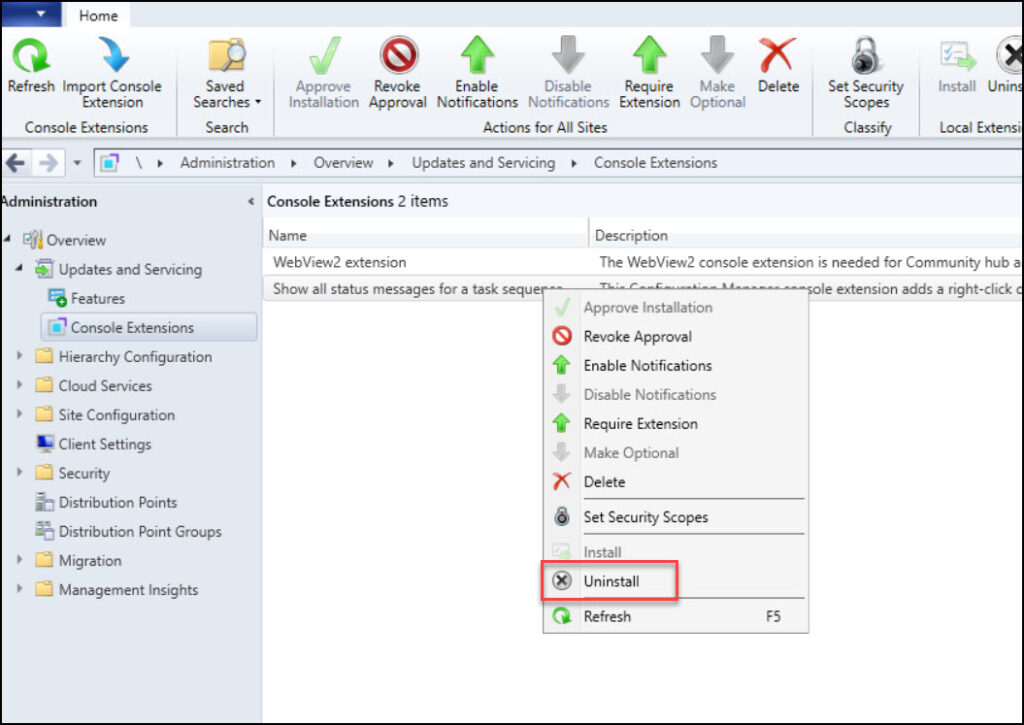Open the Migration folder in the tree
1024x725 pixels.
pos(79,560)
